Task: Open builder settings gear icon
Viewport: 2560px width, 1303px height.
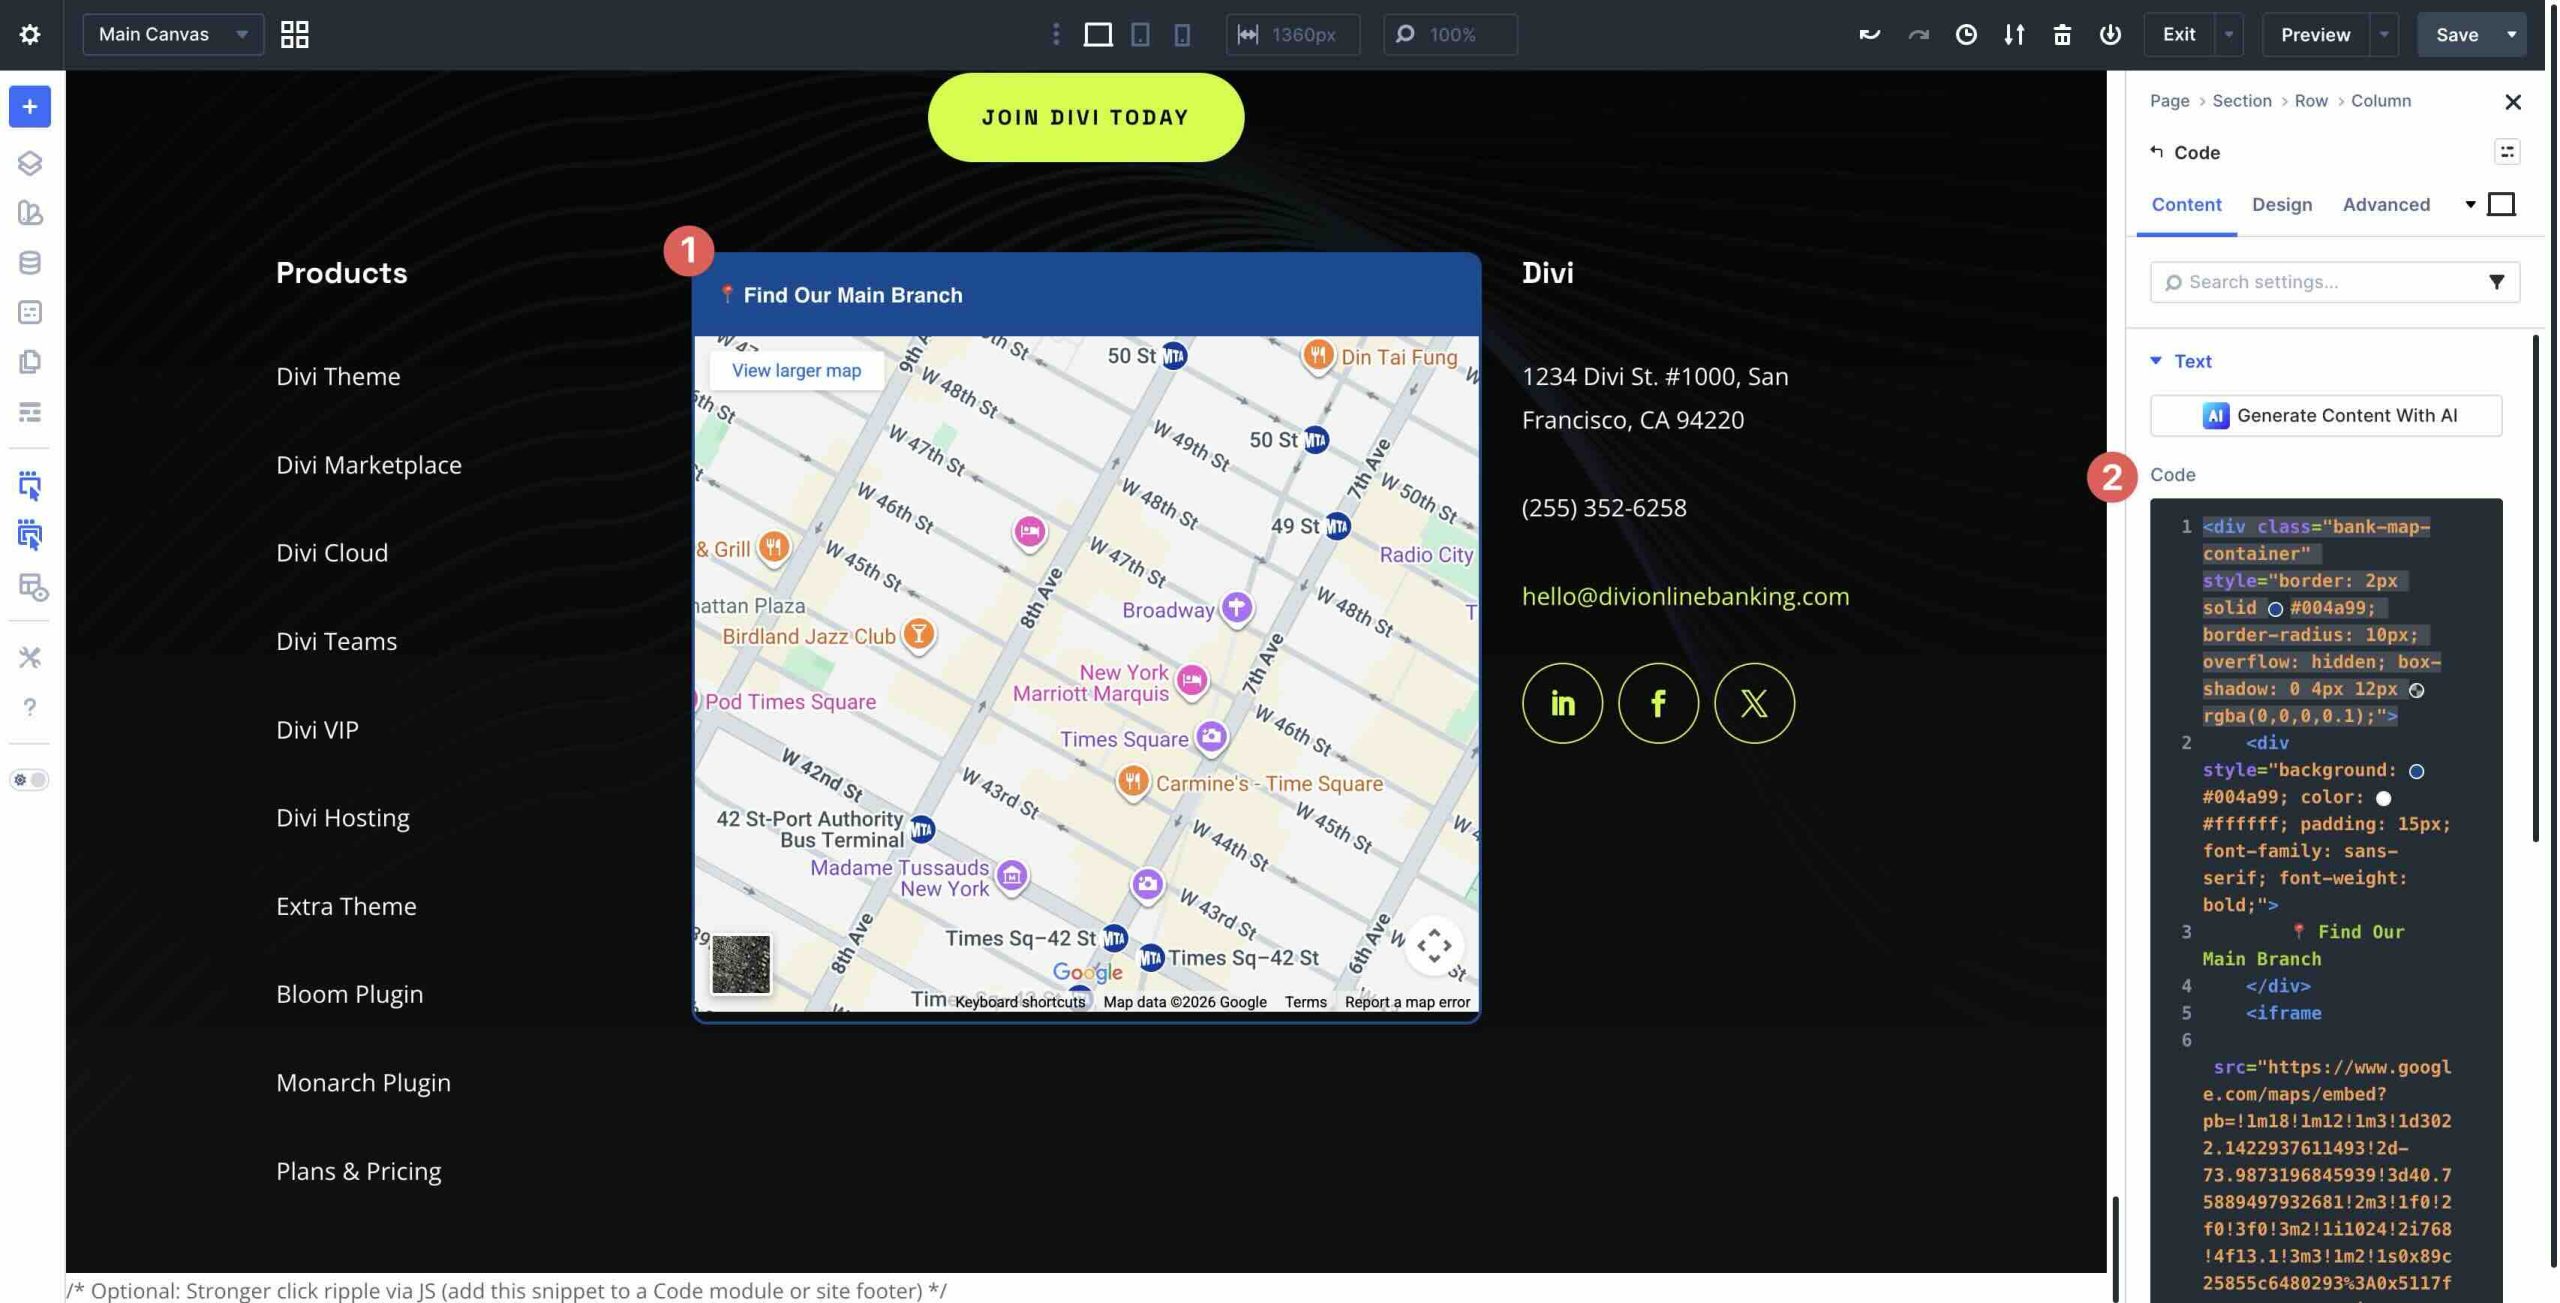Action: pos(30,34)
